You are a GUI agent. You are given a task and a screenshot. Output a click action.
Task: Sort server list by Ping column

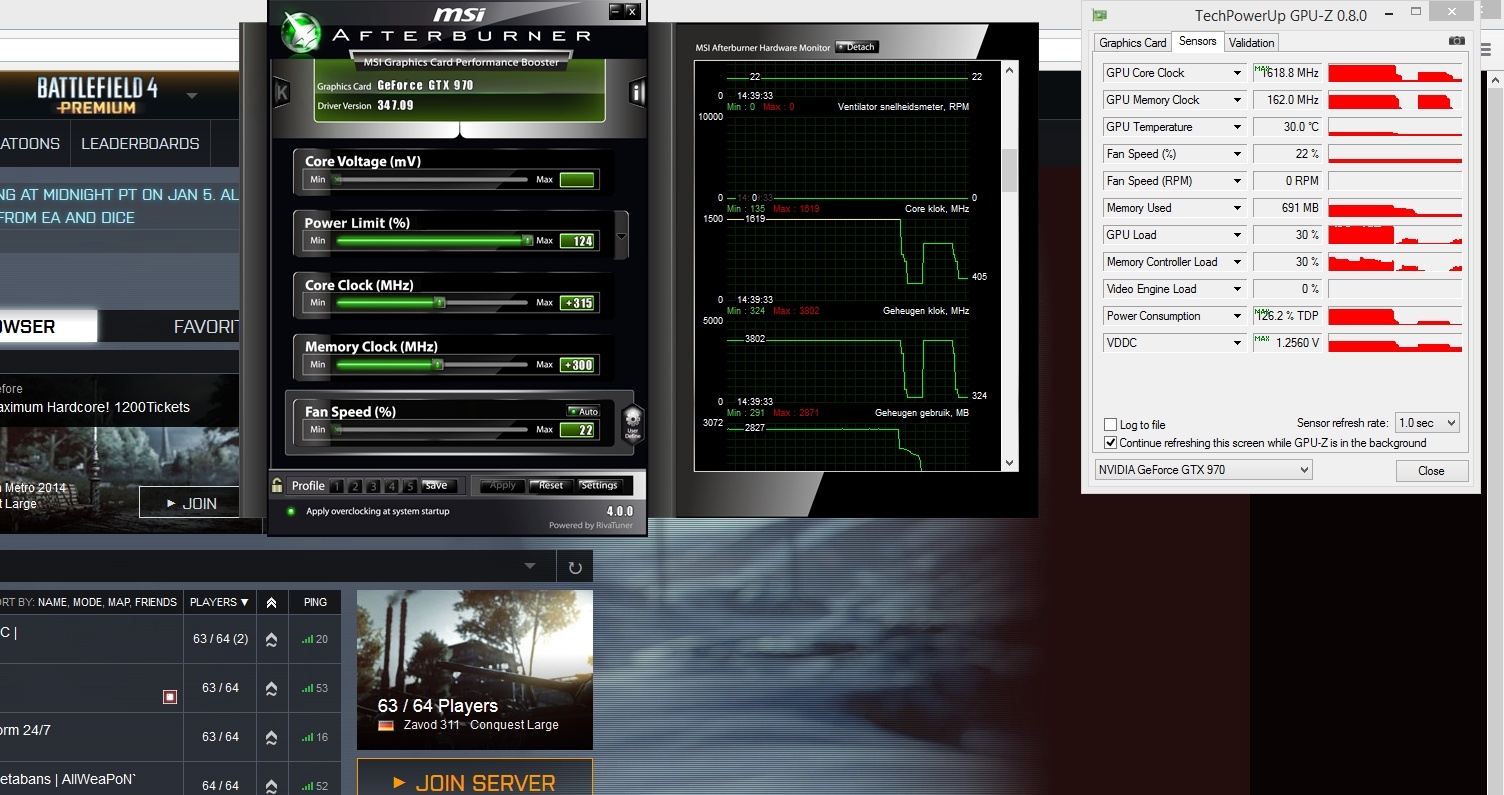click(x=315, y=602)
